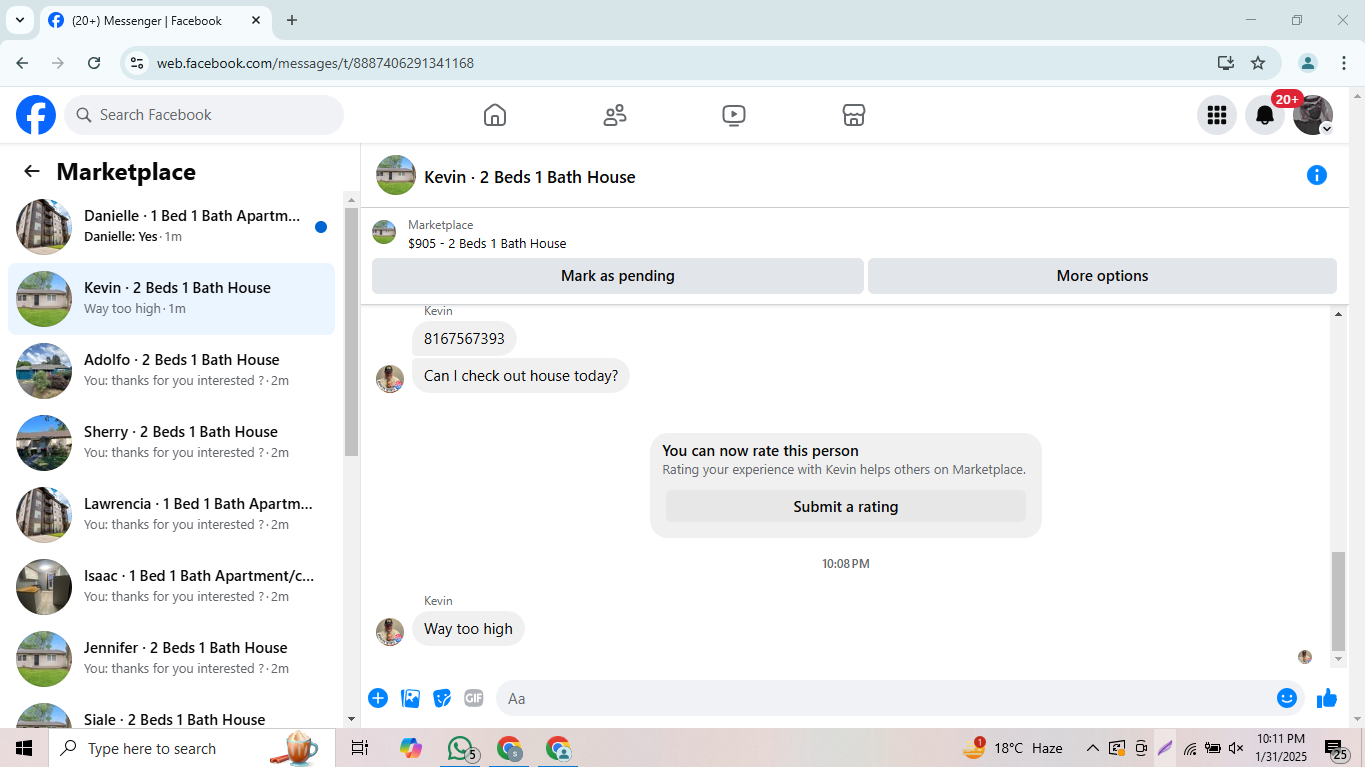The width and height of the screenshot is (1365, 767).
Task: Open conversation information icon
Action: point(1317,175)
